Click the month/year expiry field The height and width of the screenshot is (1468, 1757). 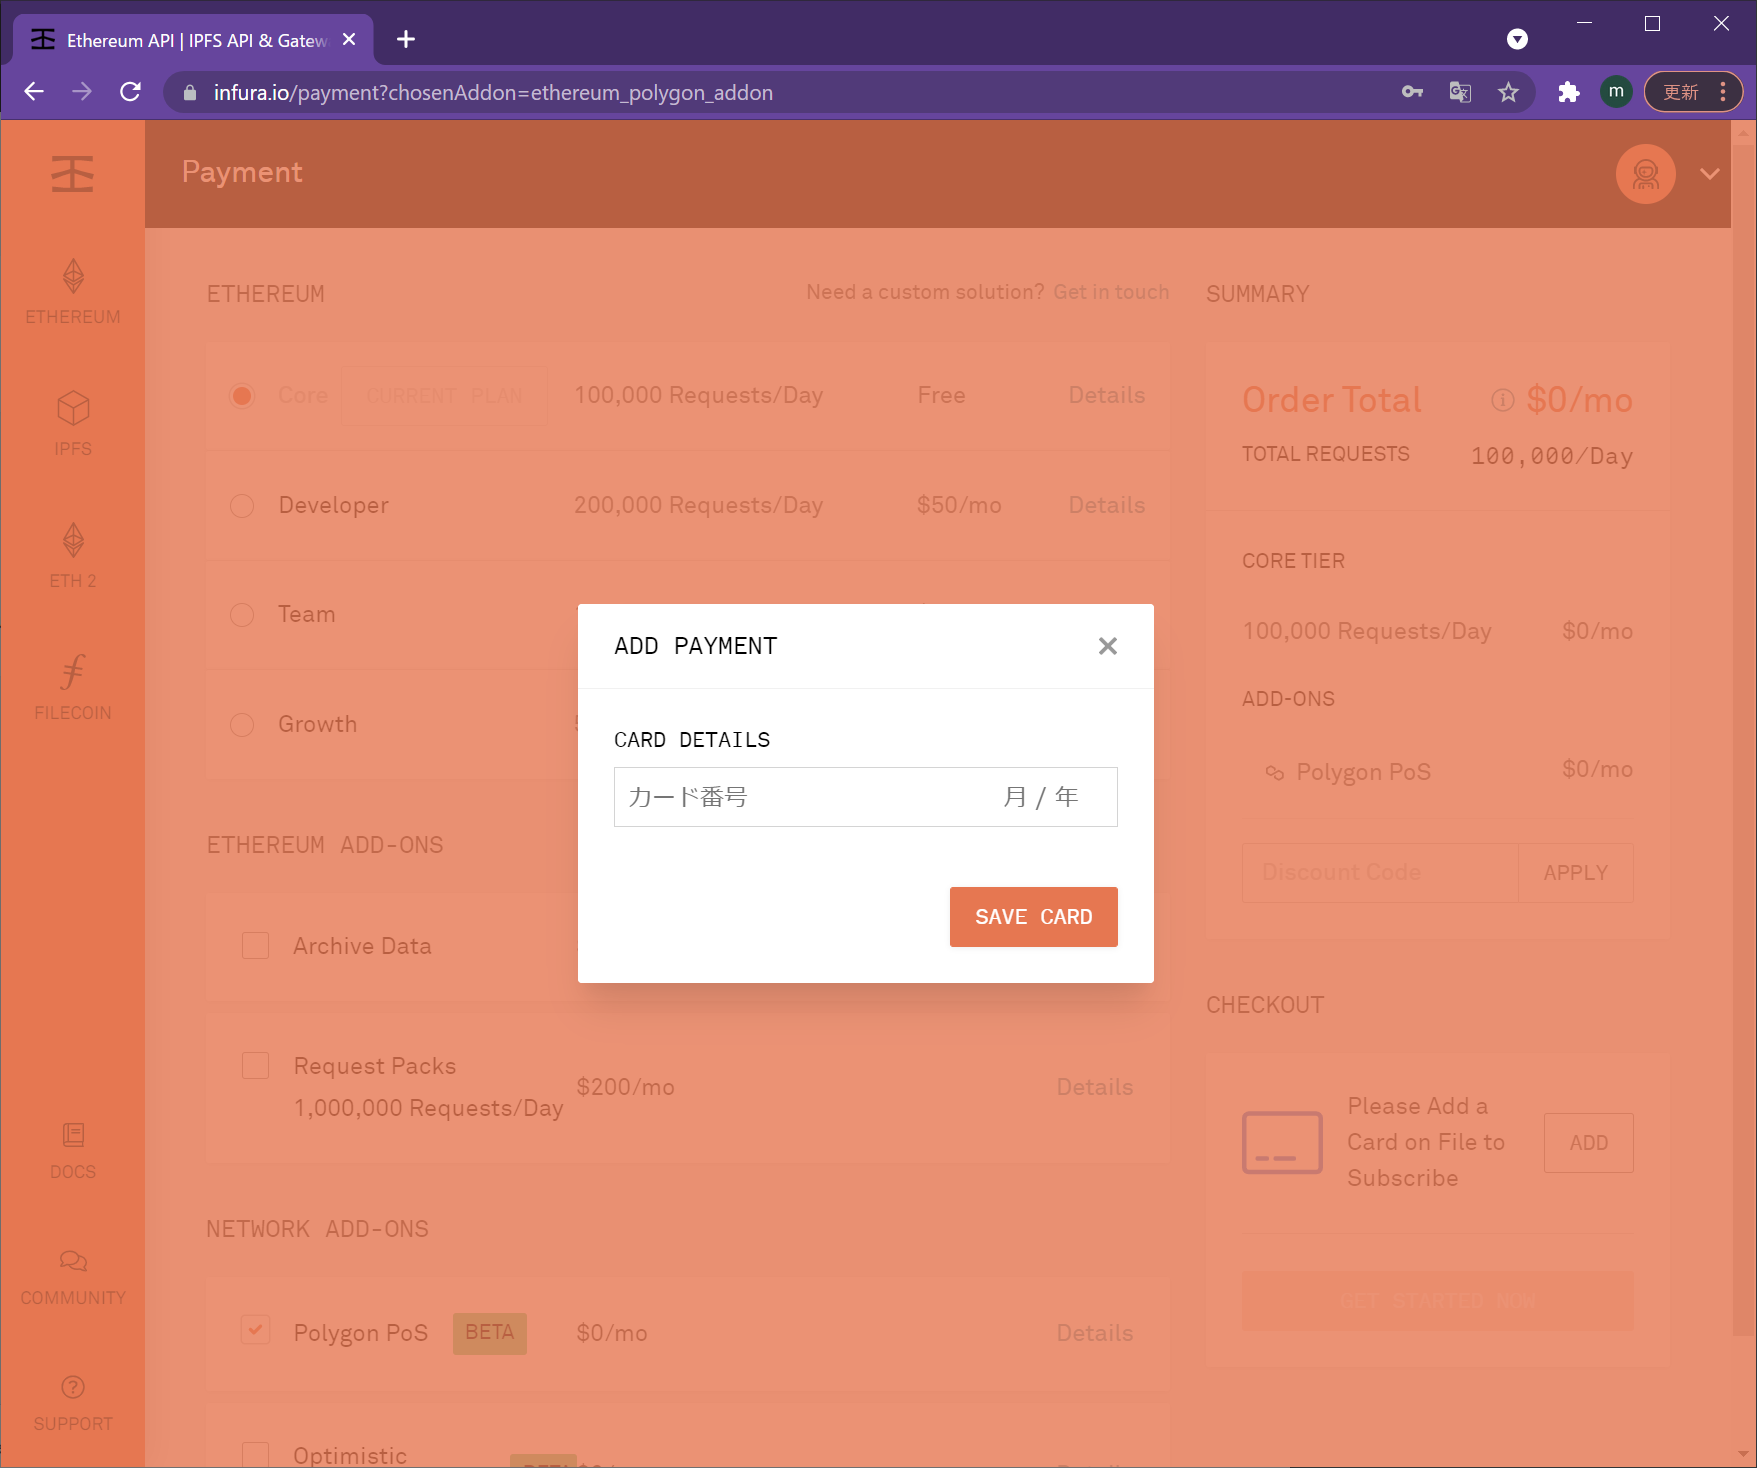pyautogui.click(x=1041, y=797)
